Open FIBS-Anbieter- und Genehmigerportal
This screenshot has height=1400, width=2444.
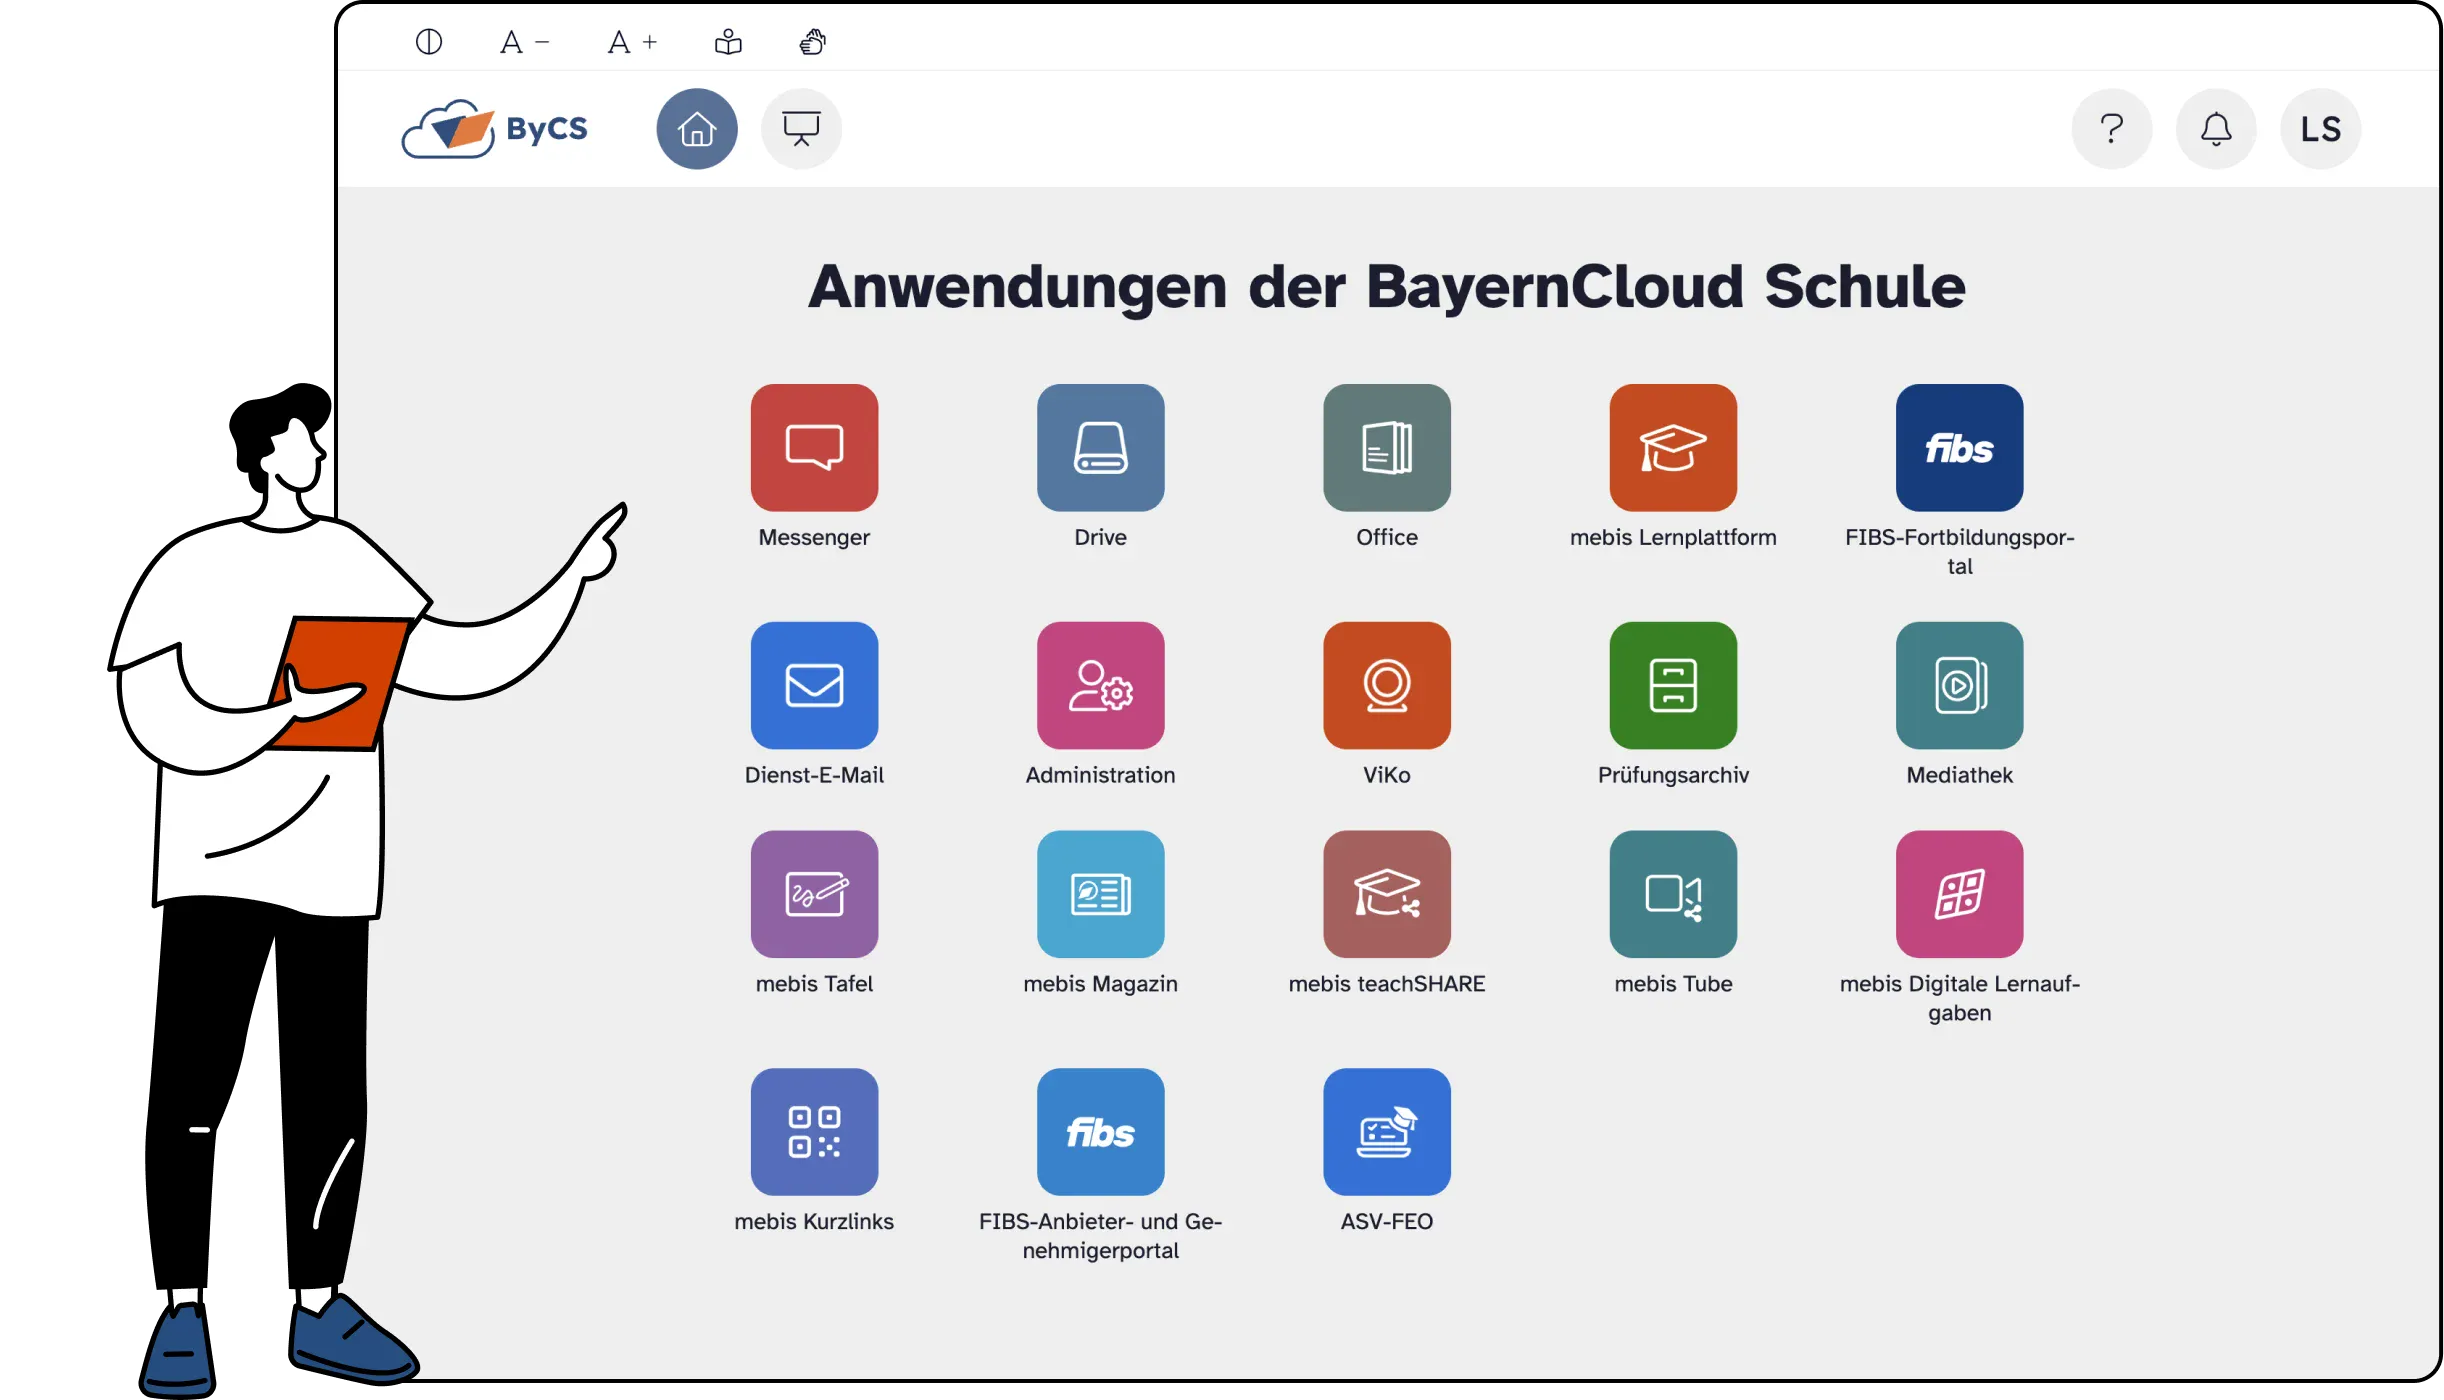click(1100, 1132)
